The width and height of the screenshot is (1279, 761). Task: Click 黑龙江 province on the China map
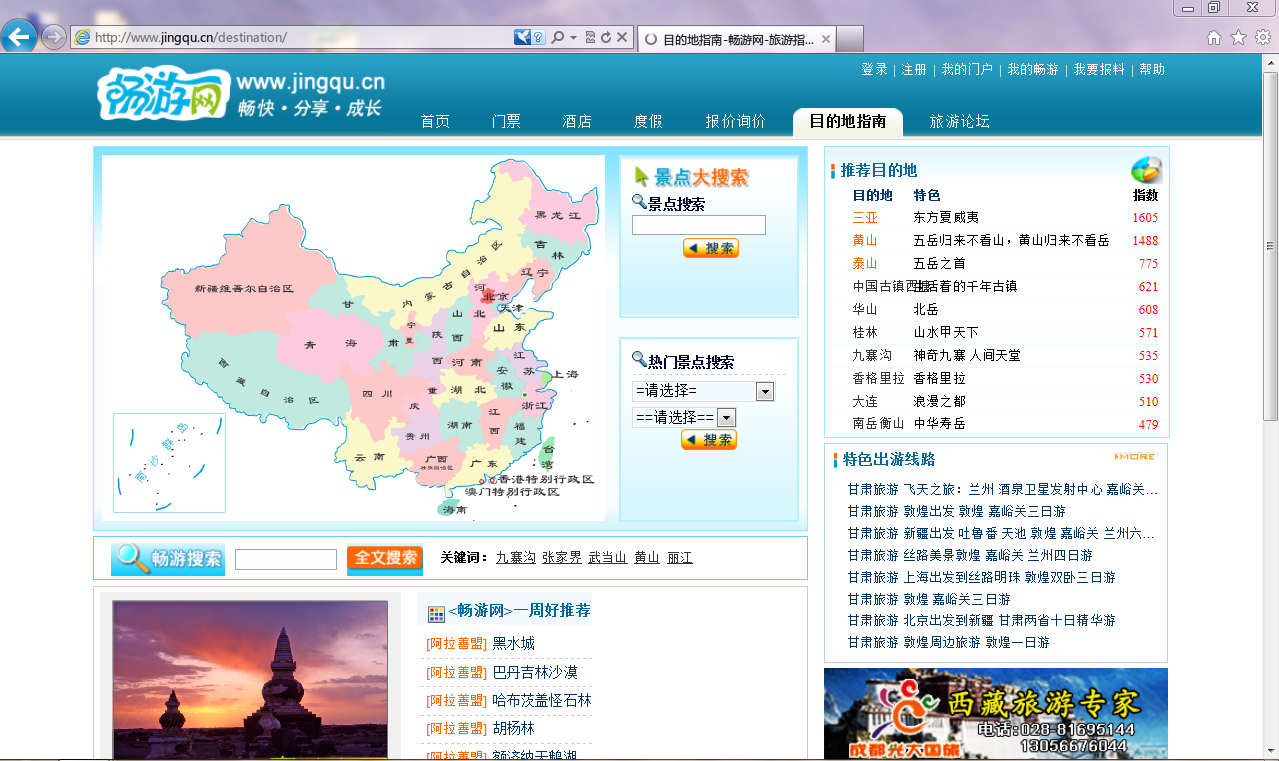click(558, 215)
